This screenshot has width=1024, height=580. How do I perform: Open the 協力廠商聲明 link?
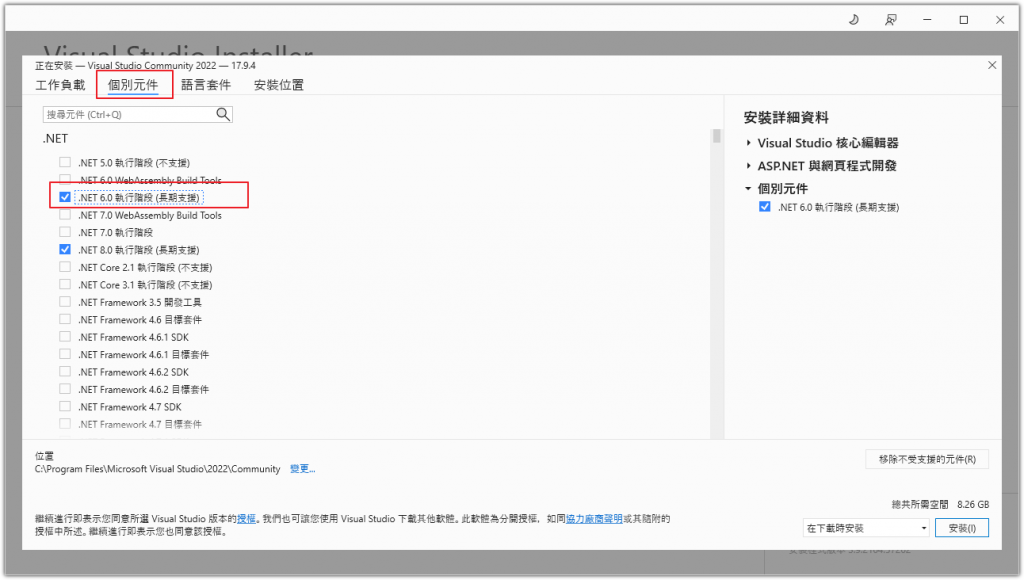pos(594,519)
